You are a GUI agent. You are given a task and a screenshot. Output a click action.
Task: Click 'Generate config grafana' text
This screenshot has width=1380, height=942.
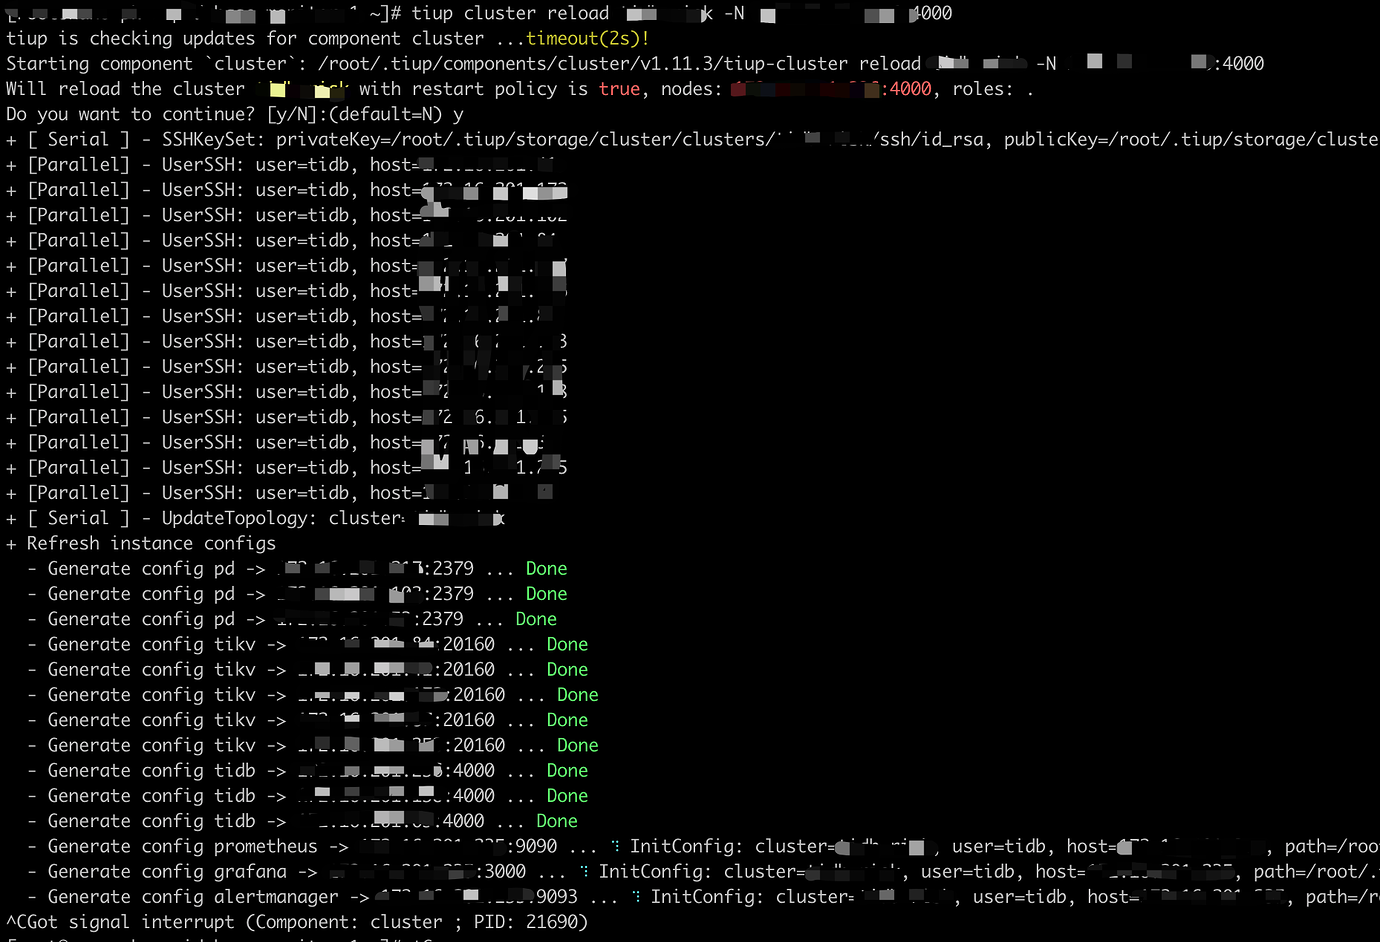point(167,871)
